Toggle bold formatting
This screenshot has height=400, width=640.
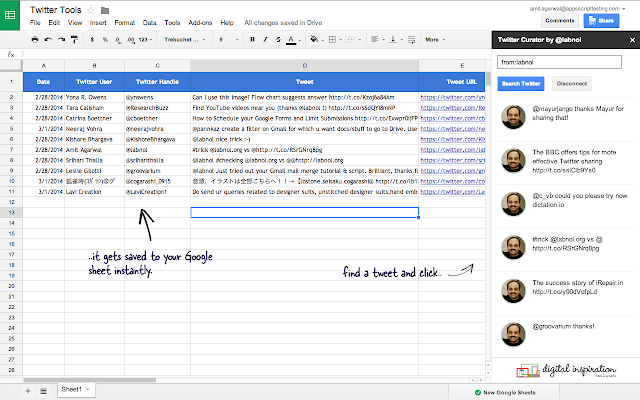[252, 40]
